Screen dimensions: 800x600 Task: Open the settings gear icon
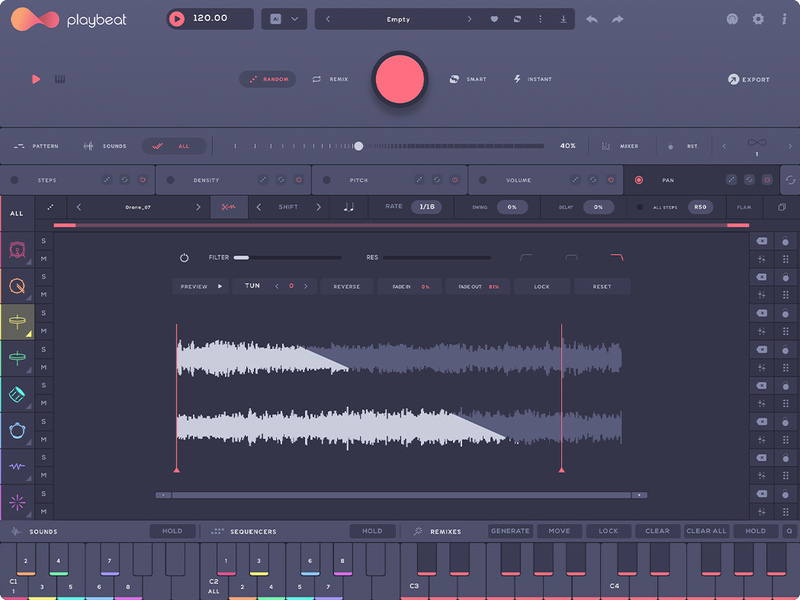pos(758,19)
